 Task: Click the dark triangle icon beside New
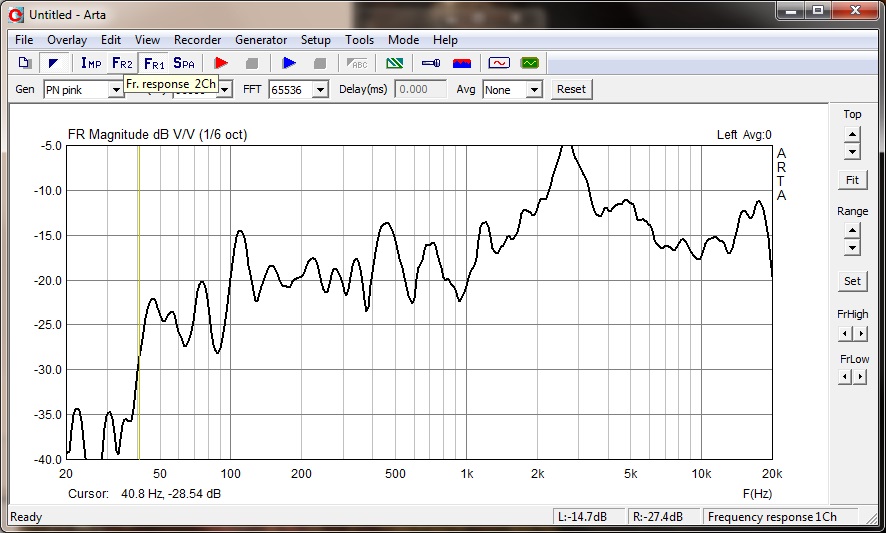pos(54,63)
